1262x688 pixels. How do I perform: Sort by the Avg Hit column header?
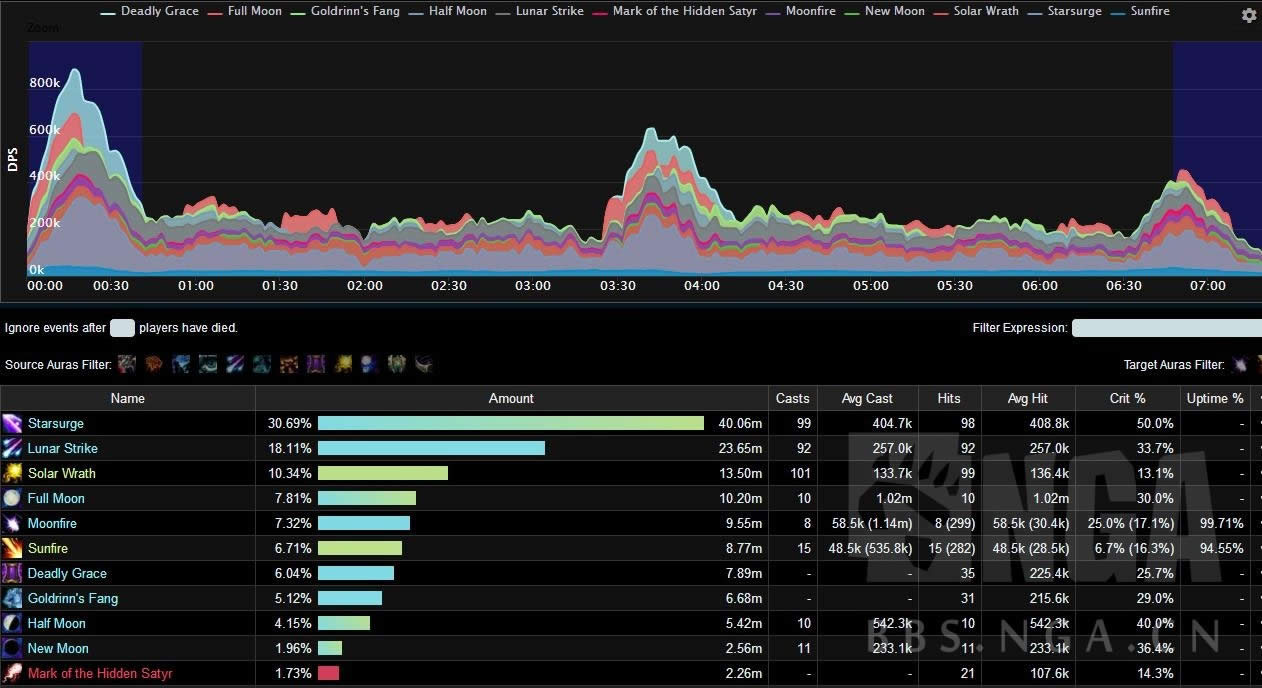1027,398
